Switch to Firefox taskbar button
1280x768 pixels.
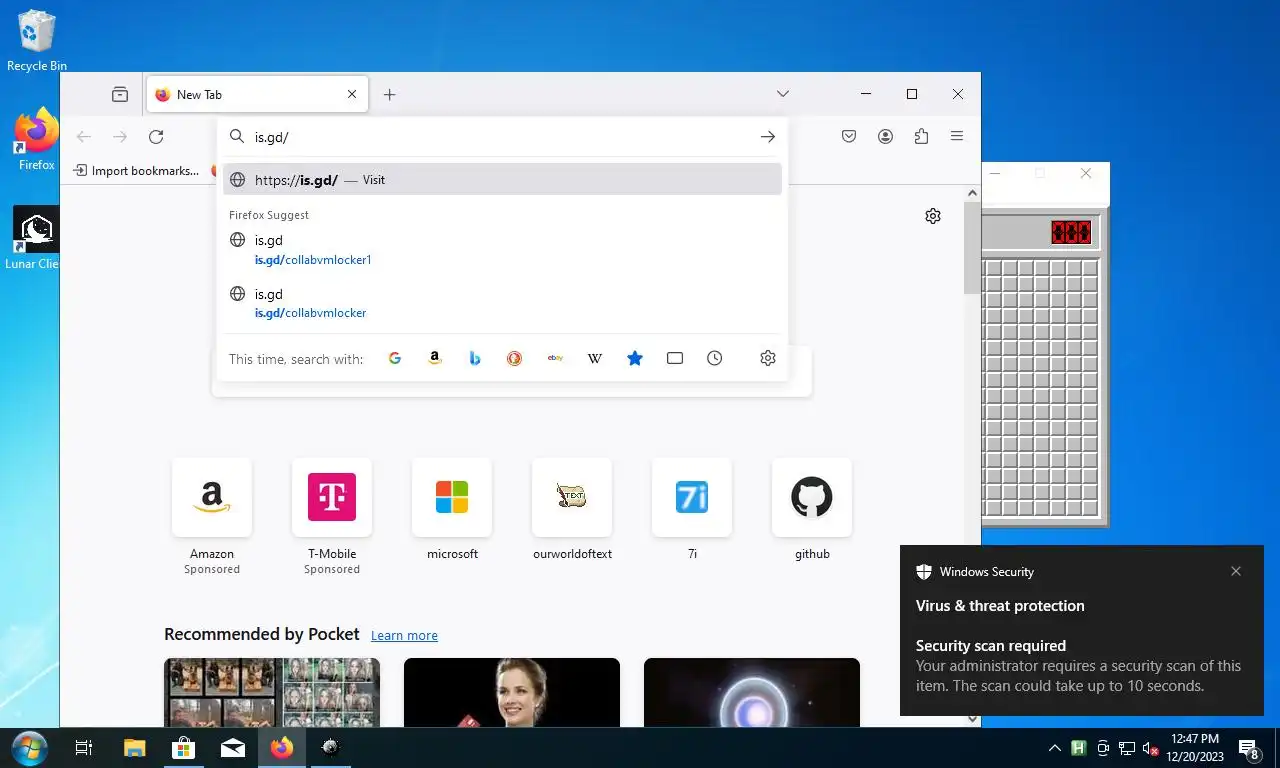pos(282,748)
